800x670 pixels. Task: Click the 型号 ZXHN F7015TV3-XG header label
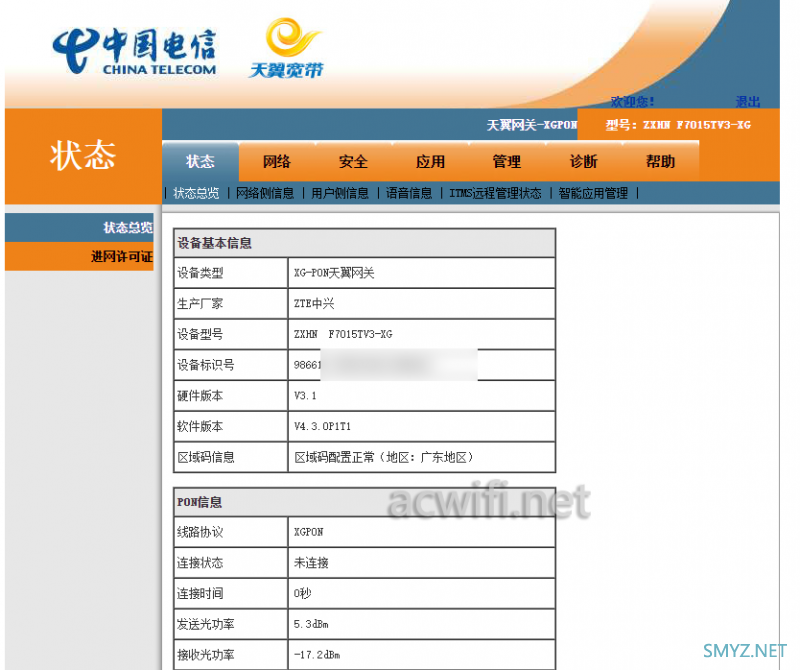click(x=678, y=125)
